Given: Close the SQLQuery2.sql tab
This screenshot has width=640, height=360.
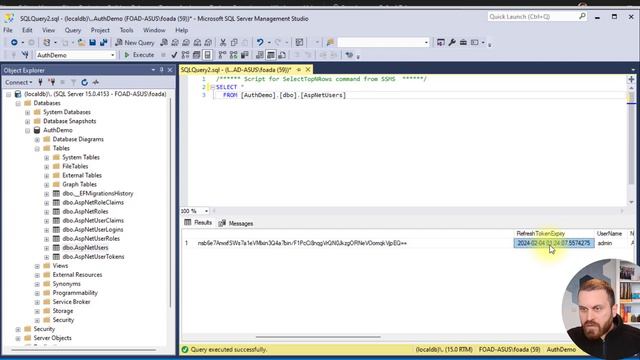Looking at the screenshot, I should 308,70.
